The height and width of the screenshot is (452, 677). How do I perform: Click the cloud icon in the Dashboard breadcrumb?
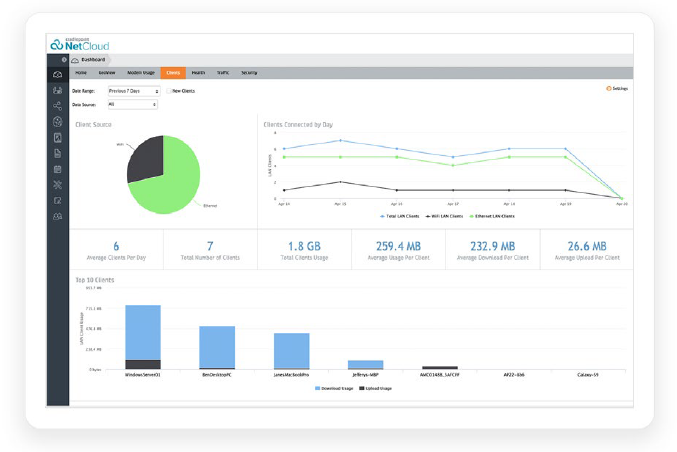point(75,60)
